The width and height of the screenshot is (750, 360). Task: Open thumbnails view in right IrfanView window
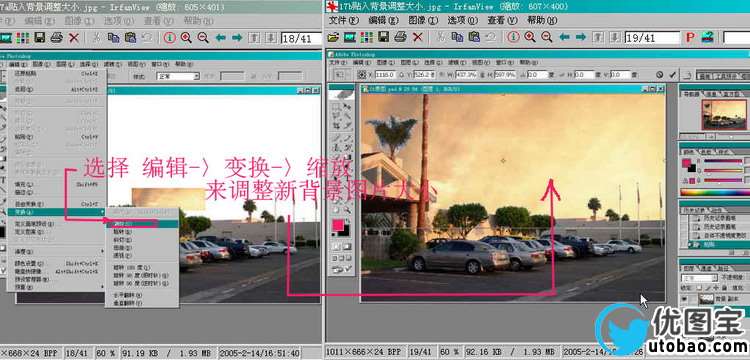(x=366, y=37)
